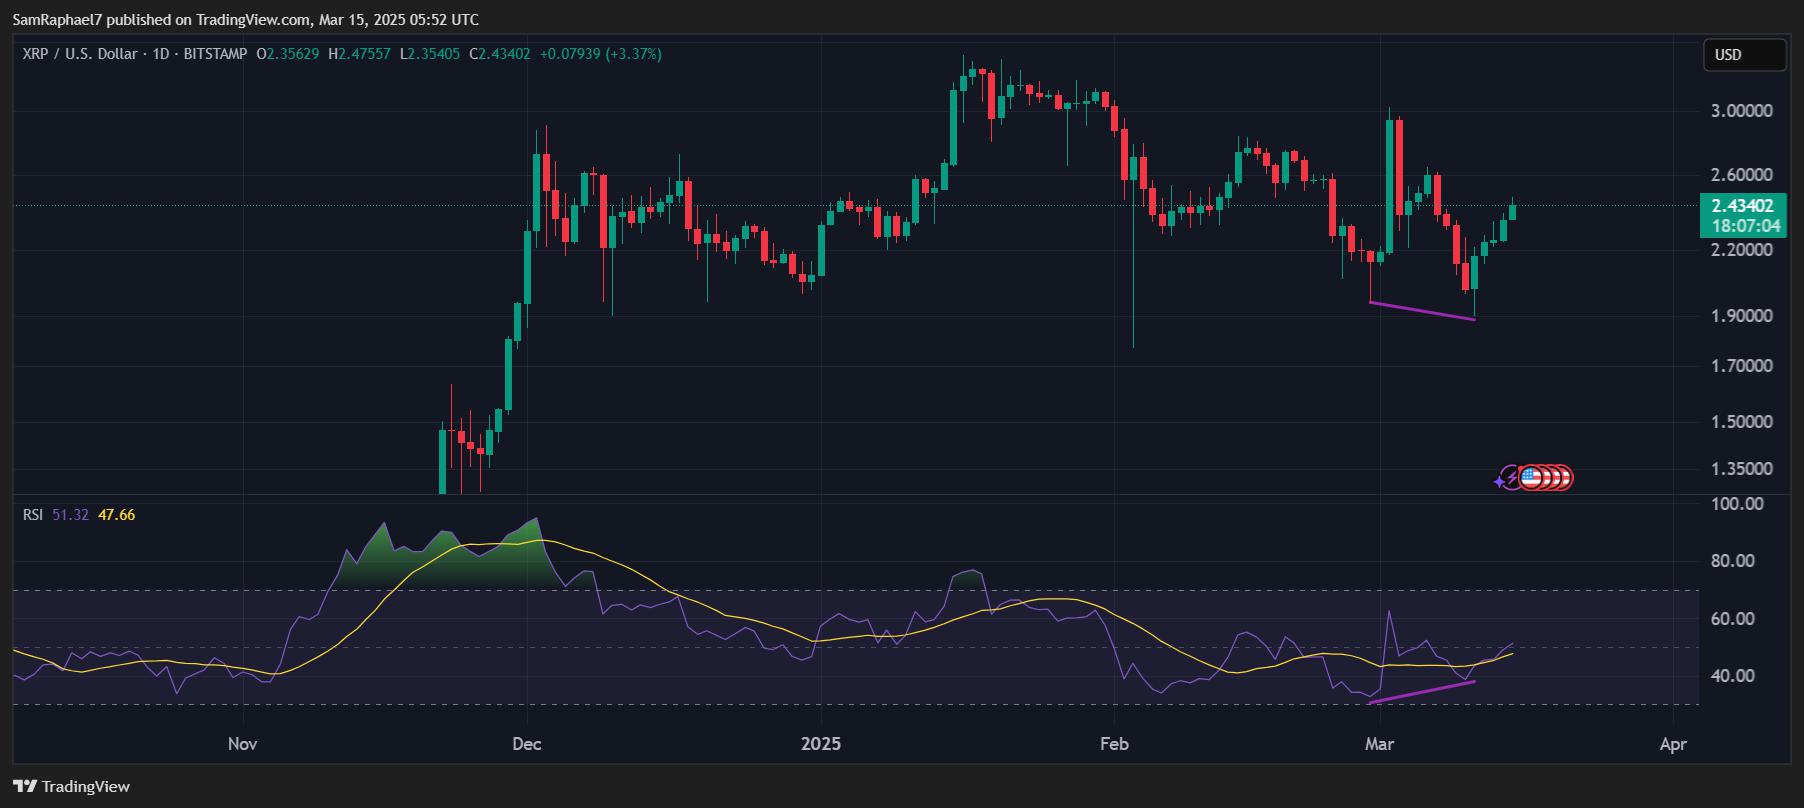Select the purple rising trendline on RSI pane
This screenshot has height=808, width=1804.
tap(1422, 692)
